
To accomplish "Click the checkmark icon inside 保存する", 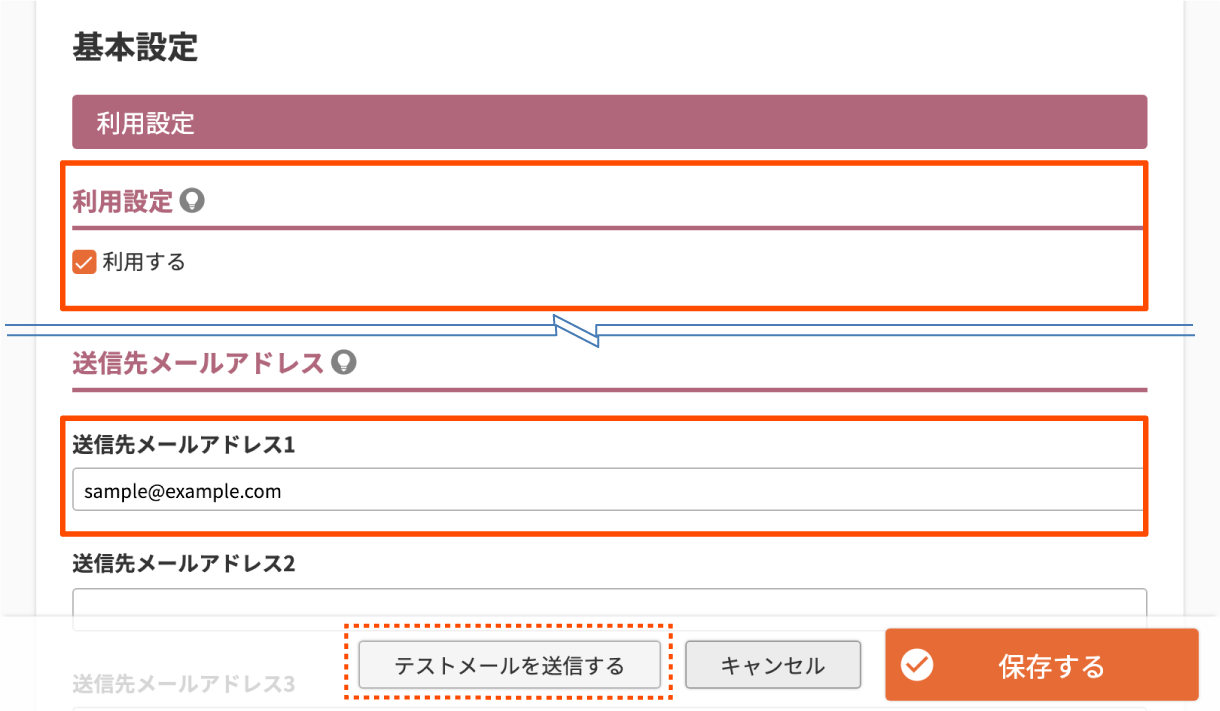I will (917, 665).
